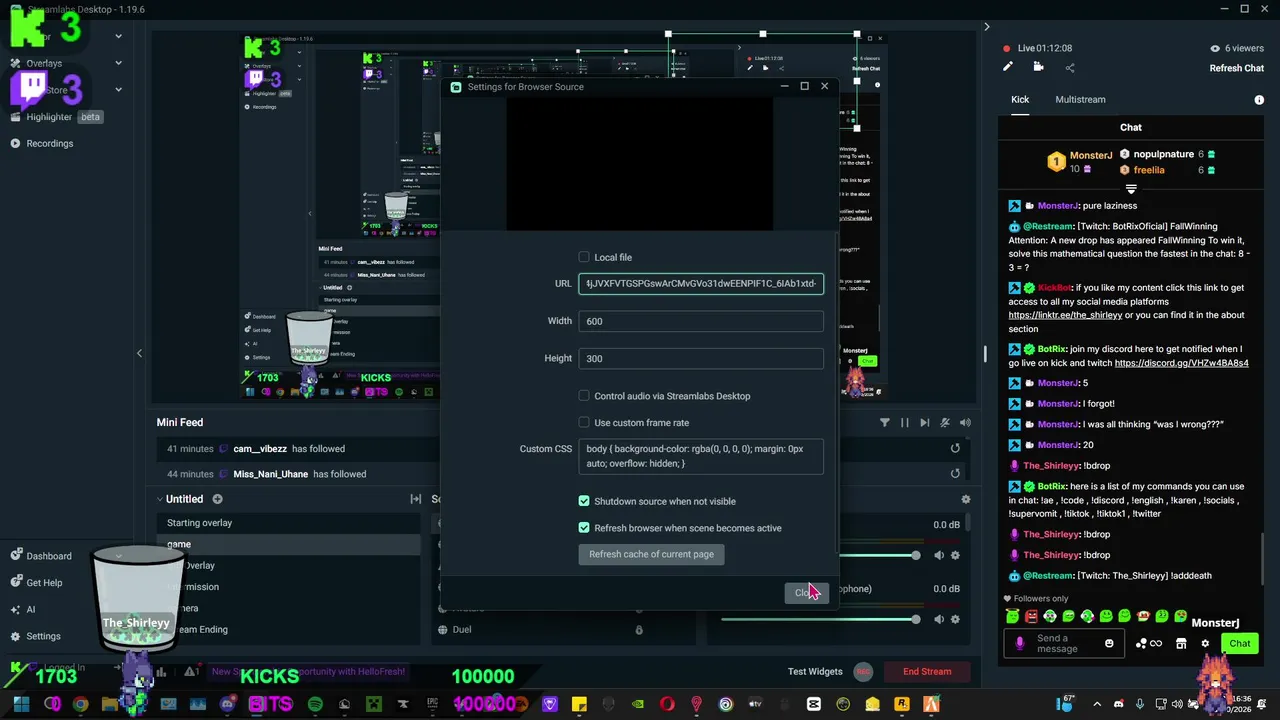Skip to next alert in Mini Feed

coord(925,423)
